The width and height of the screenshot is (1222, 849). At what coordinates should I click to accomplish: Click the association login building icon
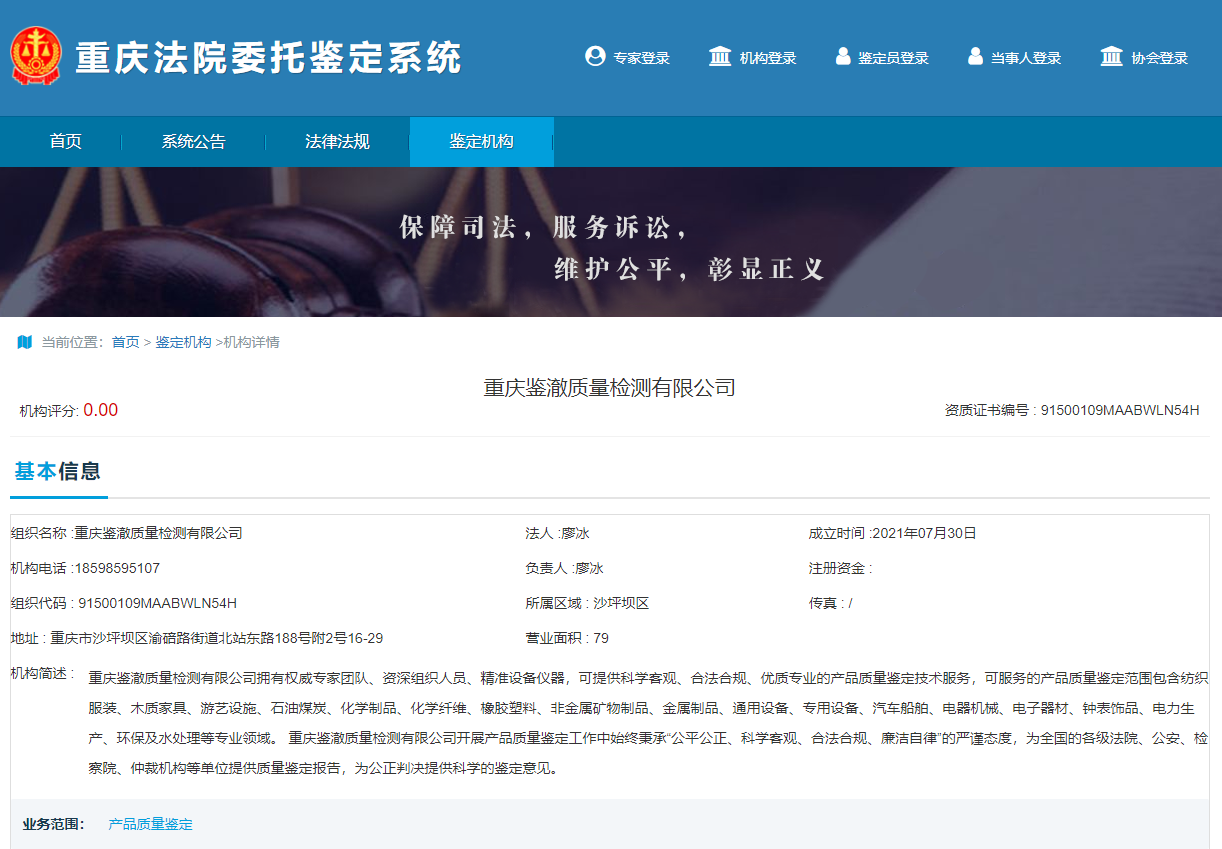point(1111,57)
